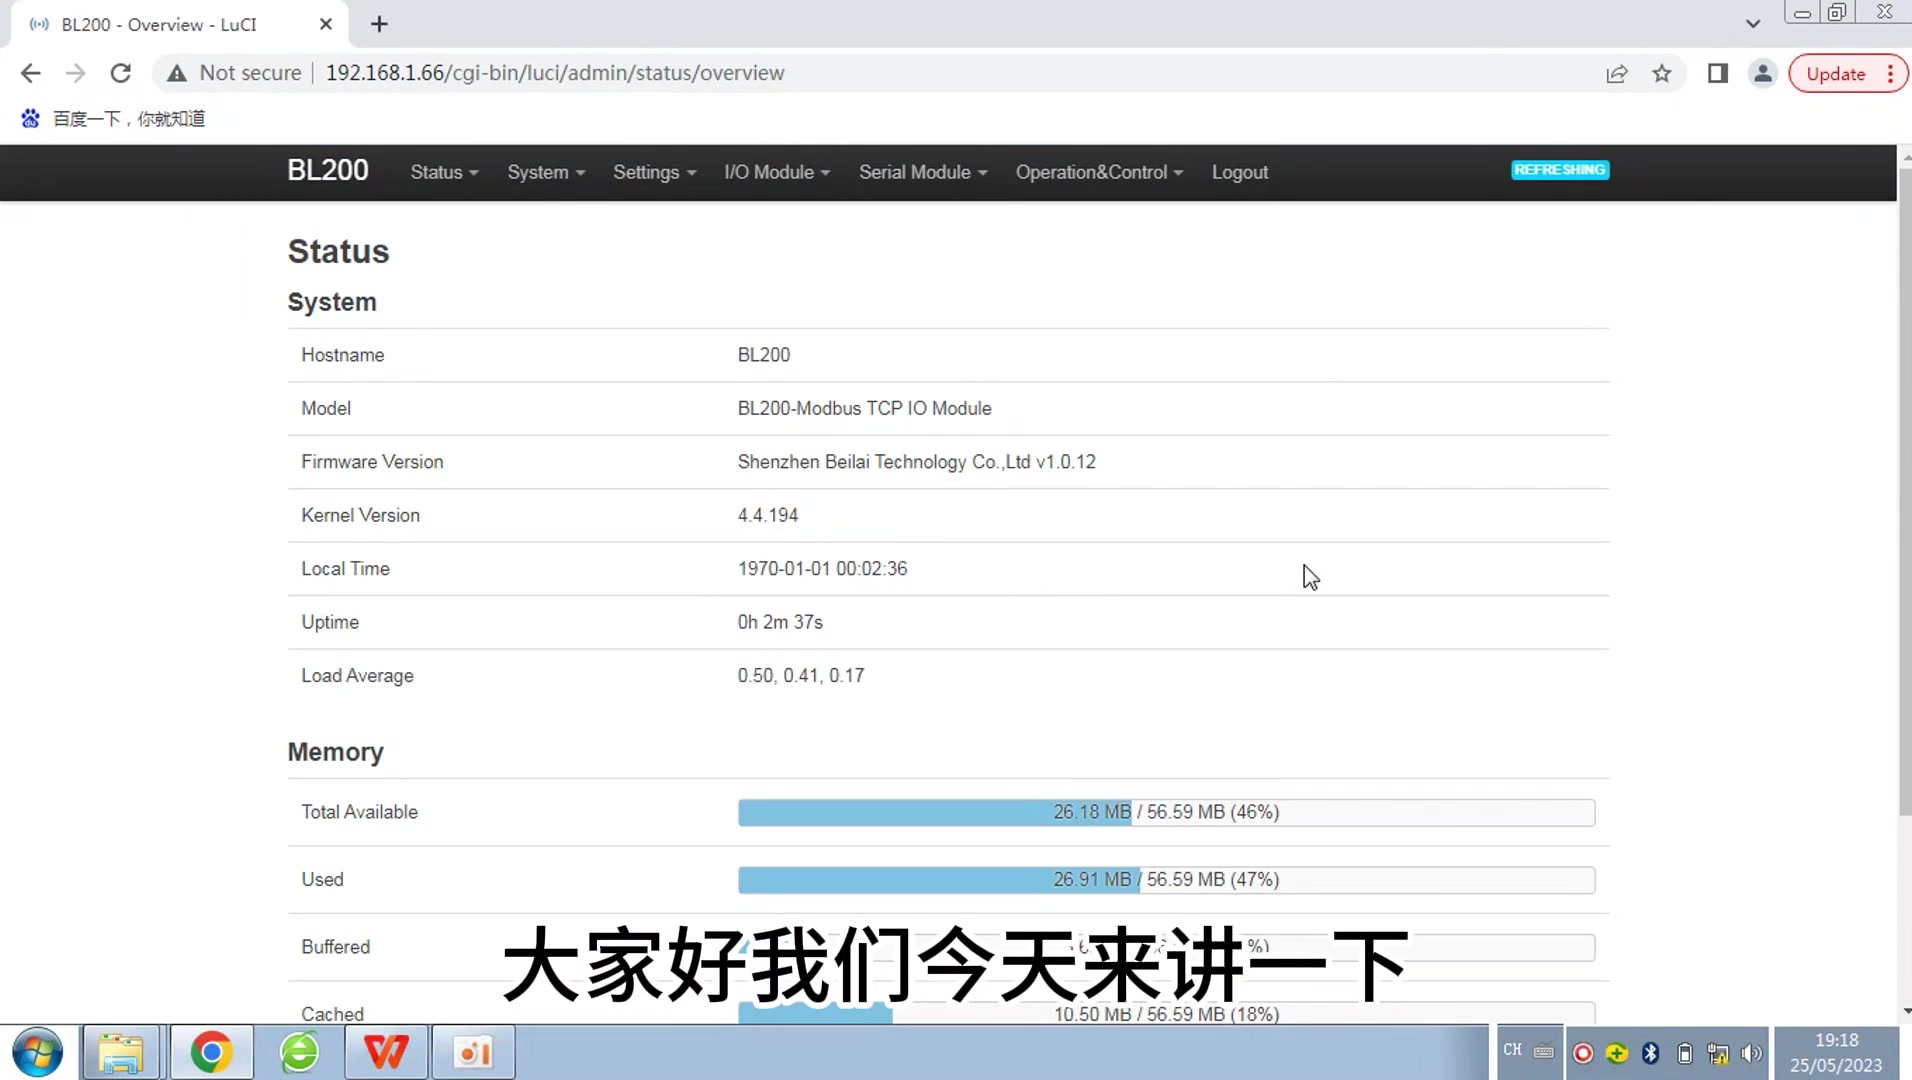
Task: Toggle the REFRESHING auto-refresh indicator
Action: [1559, 170]
